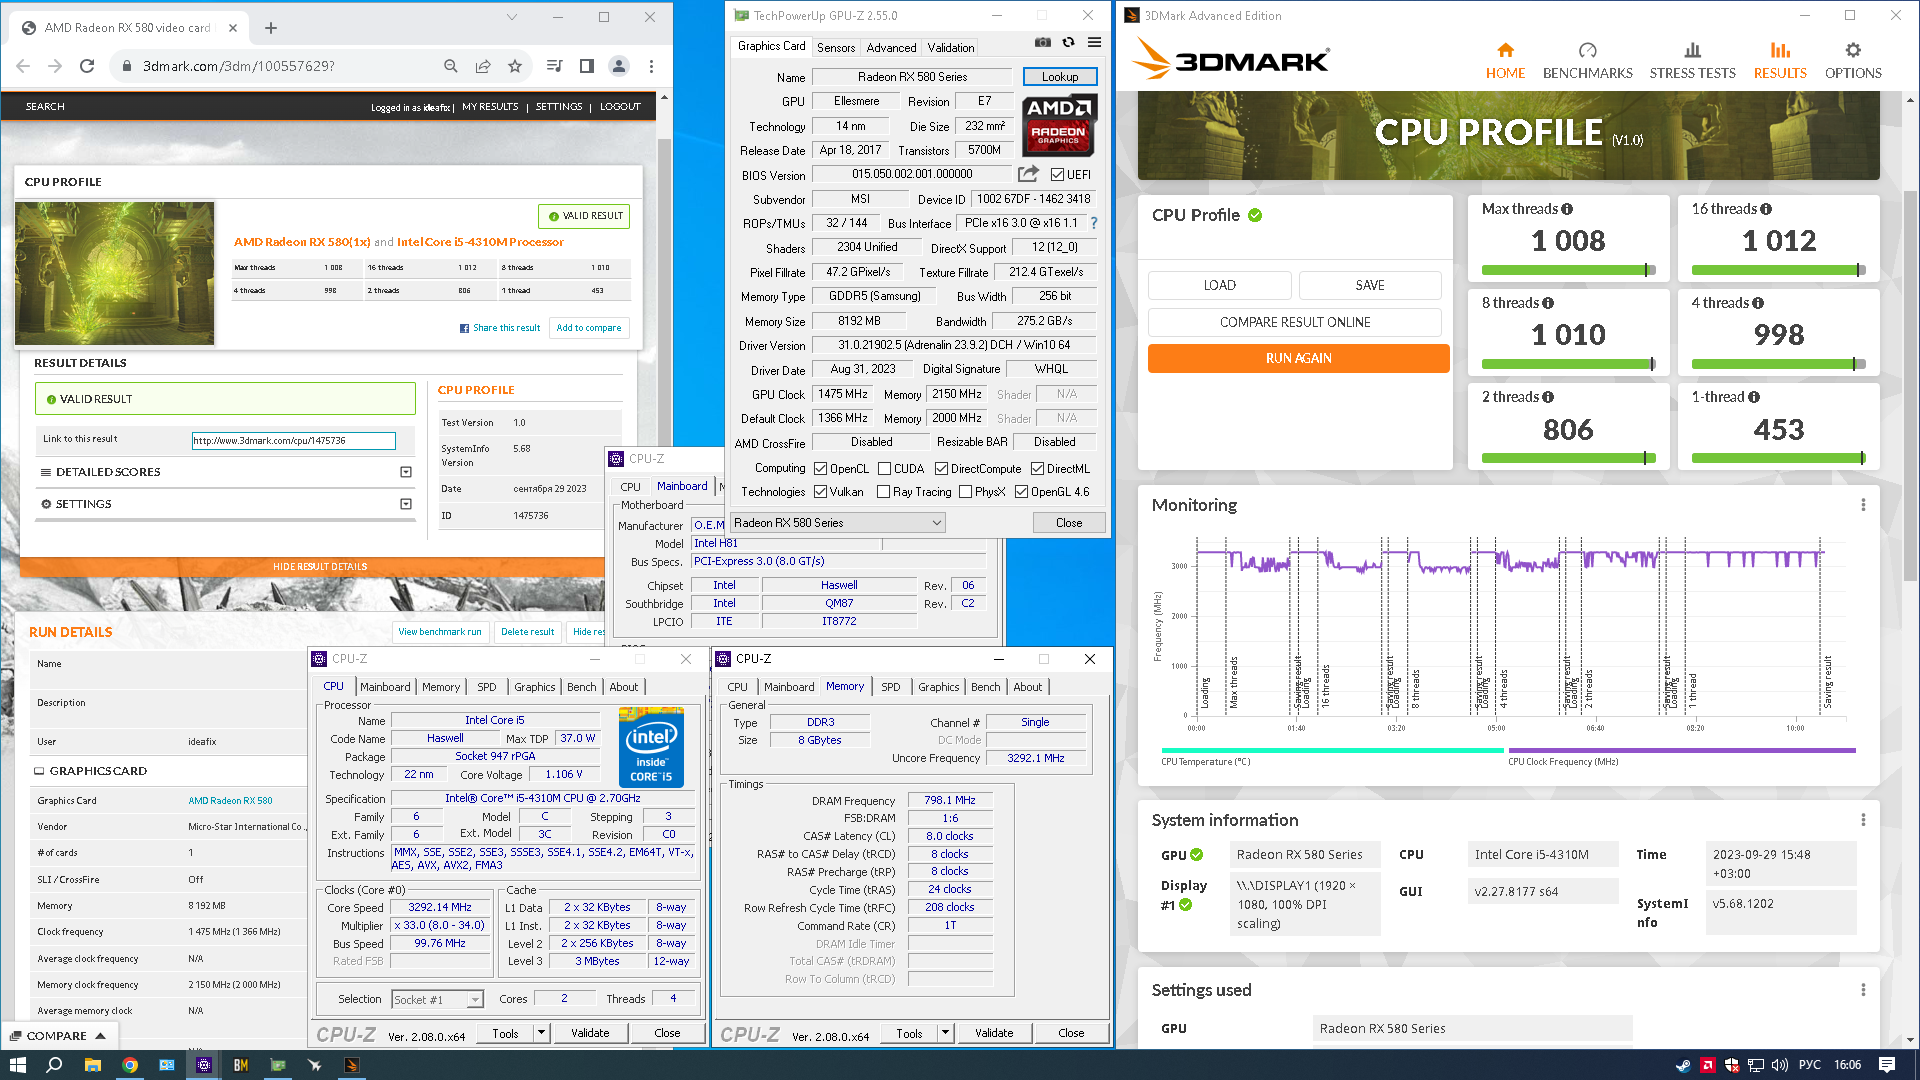Toggle DirectML checkbox in GPU-Z
Viewport: 1920px width, 1080px height.
click(1037, 469)
